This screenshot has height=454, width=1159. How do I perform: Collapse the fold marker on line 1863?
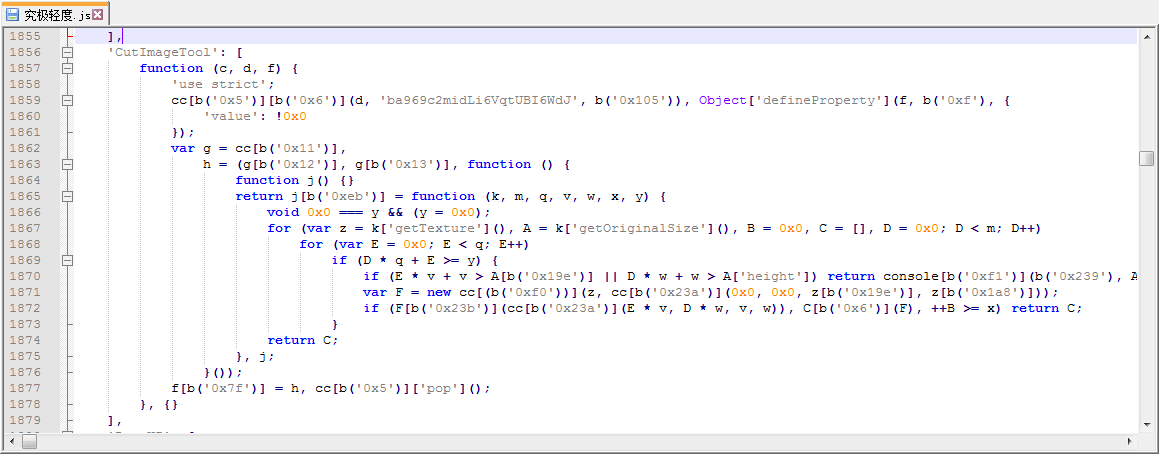click(x=67, y=164)
